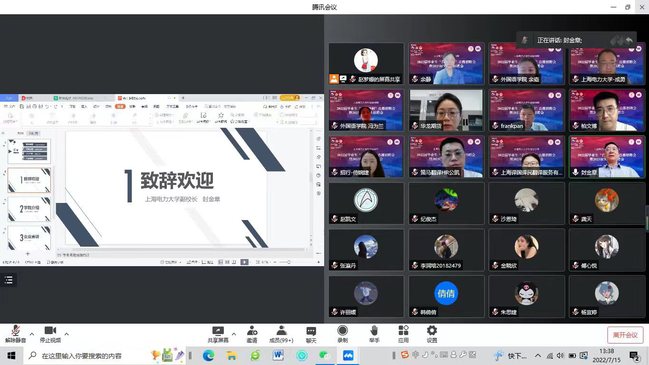Viewport: 649px width, 365px height.
Task: Raise hand using the hand icon
Action: pos(374,334)
